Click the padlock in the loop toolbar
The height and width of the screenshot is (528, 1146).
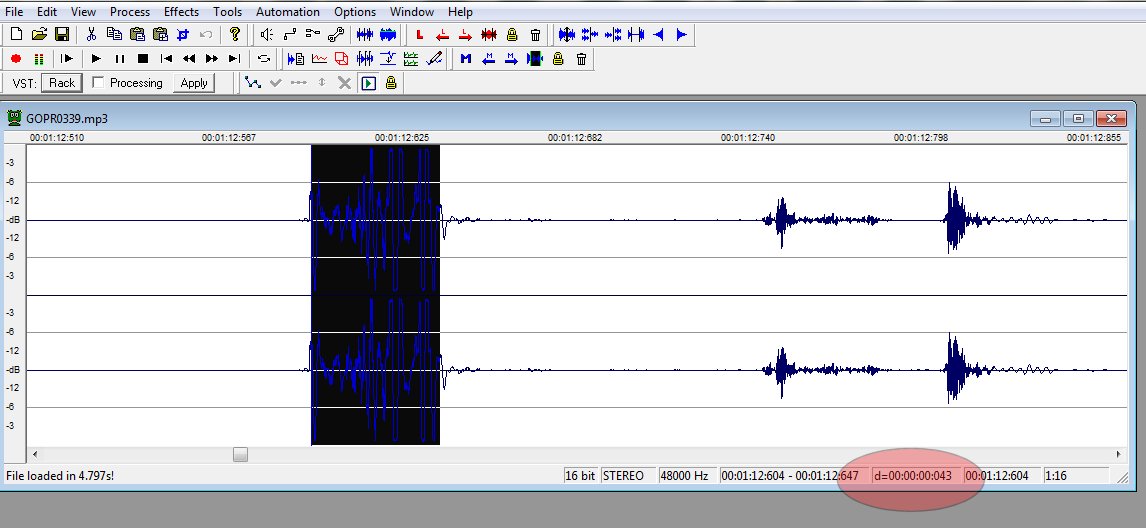coord(512,34)
